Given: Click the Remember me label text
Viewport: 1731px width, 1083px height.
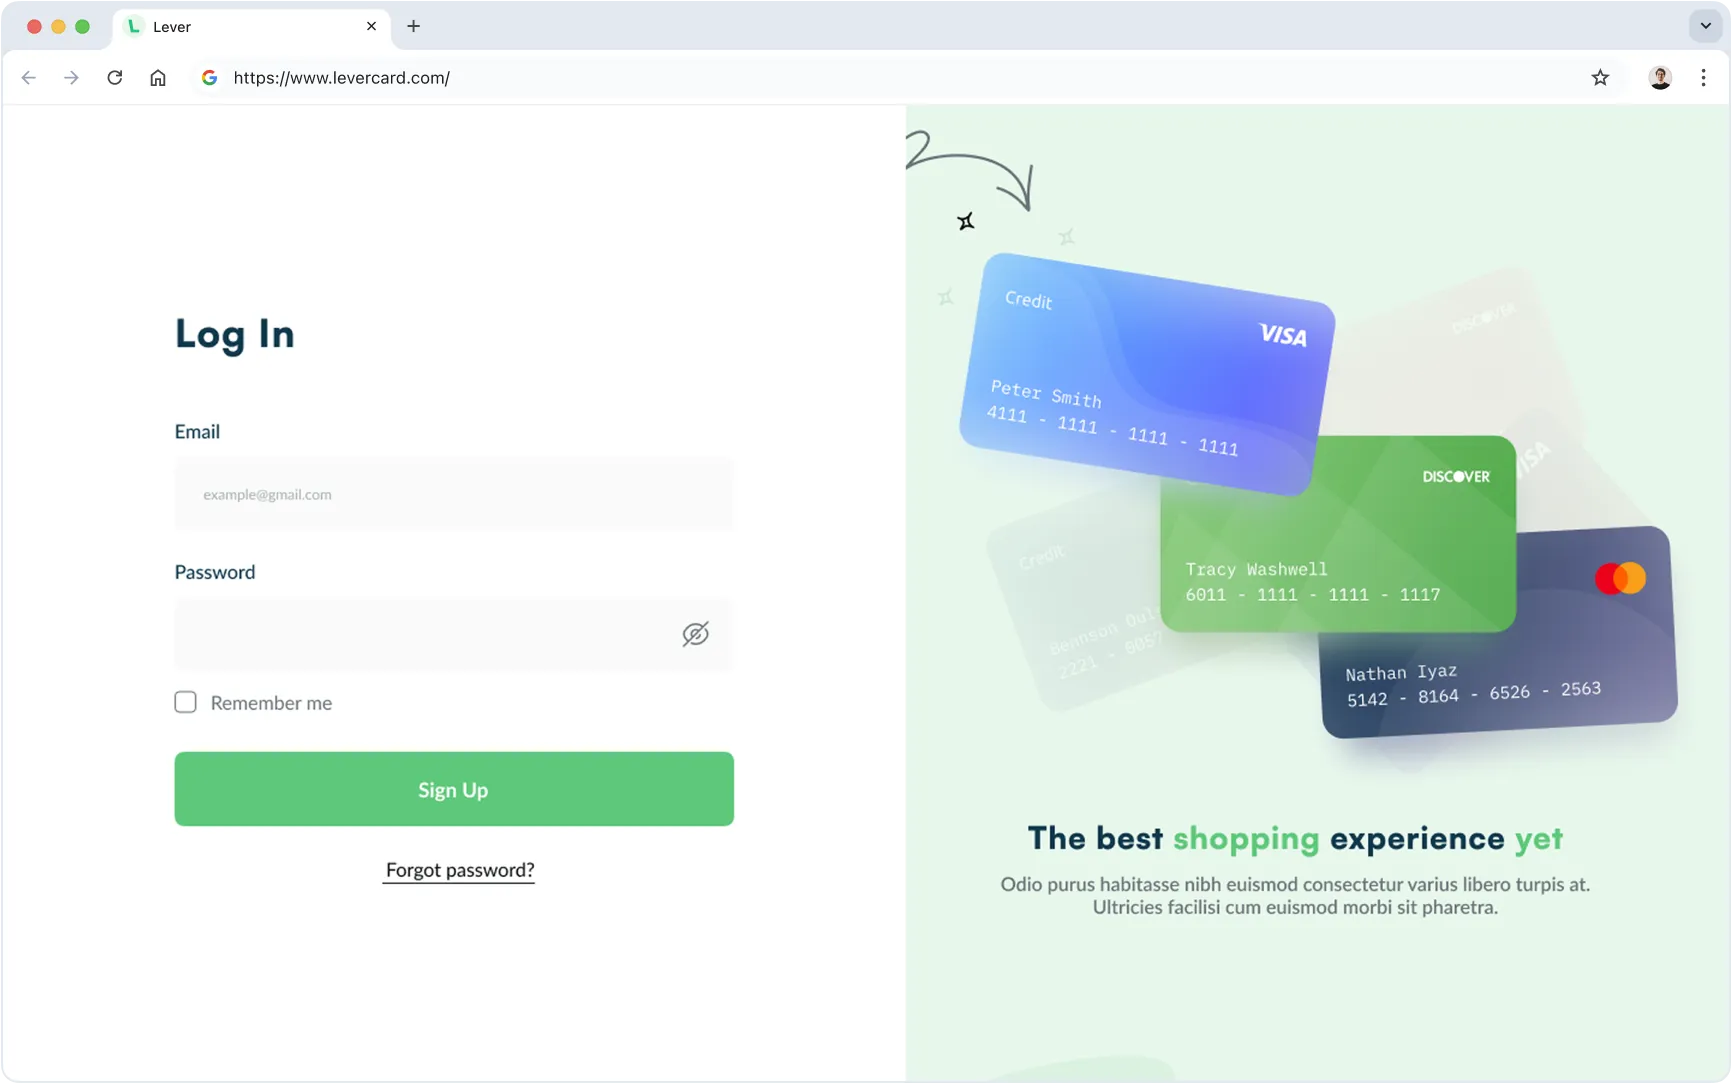Looking at the screenshot, I should [x=271, y=703].
